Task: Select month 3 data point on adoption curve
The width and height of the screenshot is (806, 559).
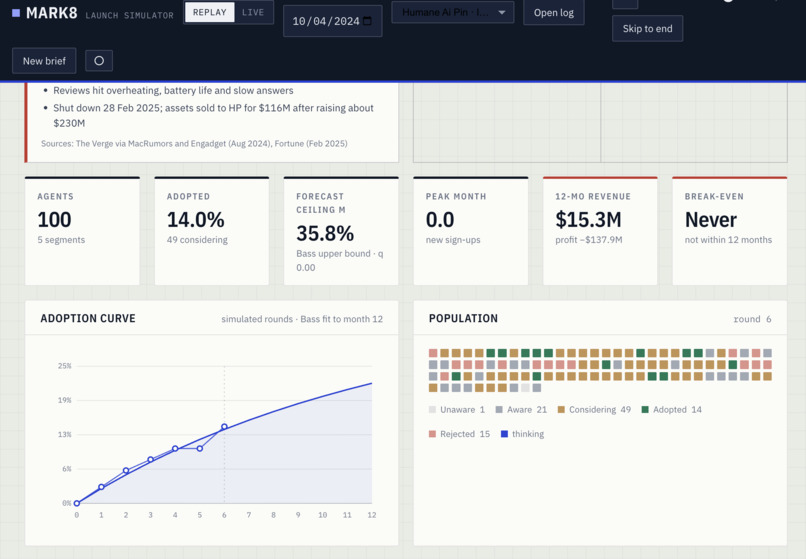Action: click(151, 459)
